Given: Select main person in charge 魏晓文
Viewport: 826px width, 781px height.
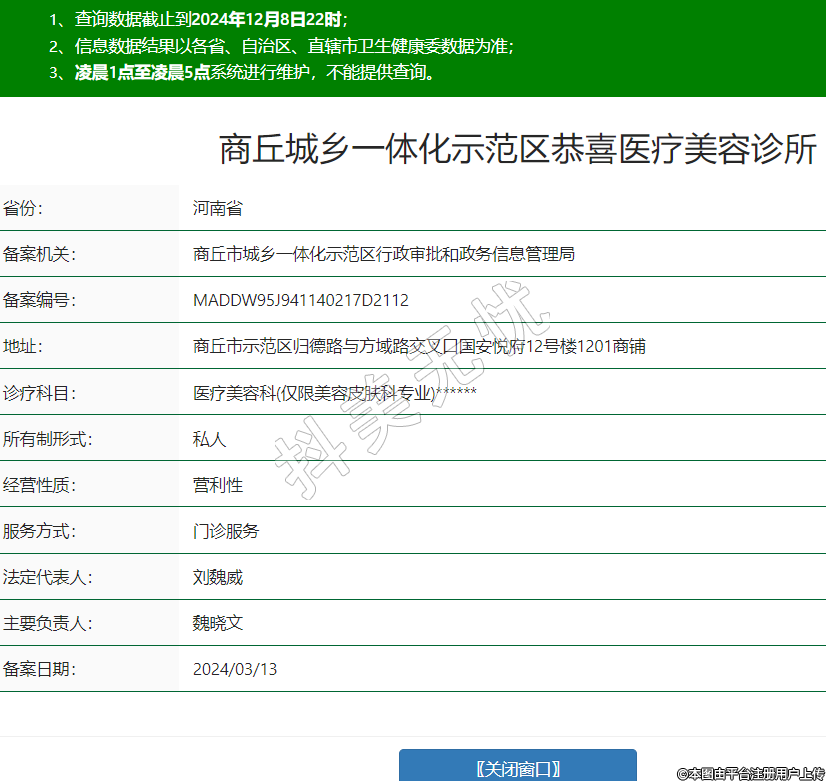Looking at the screenshot, I should (x=218, y=623).
